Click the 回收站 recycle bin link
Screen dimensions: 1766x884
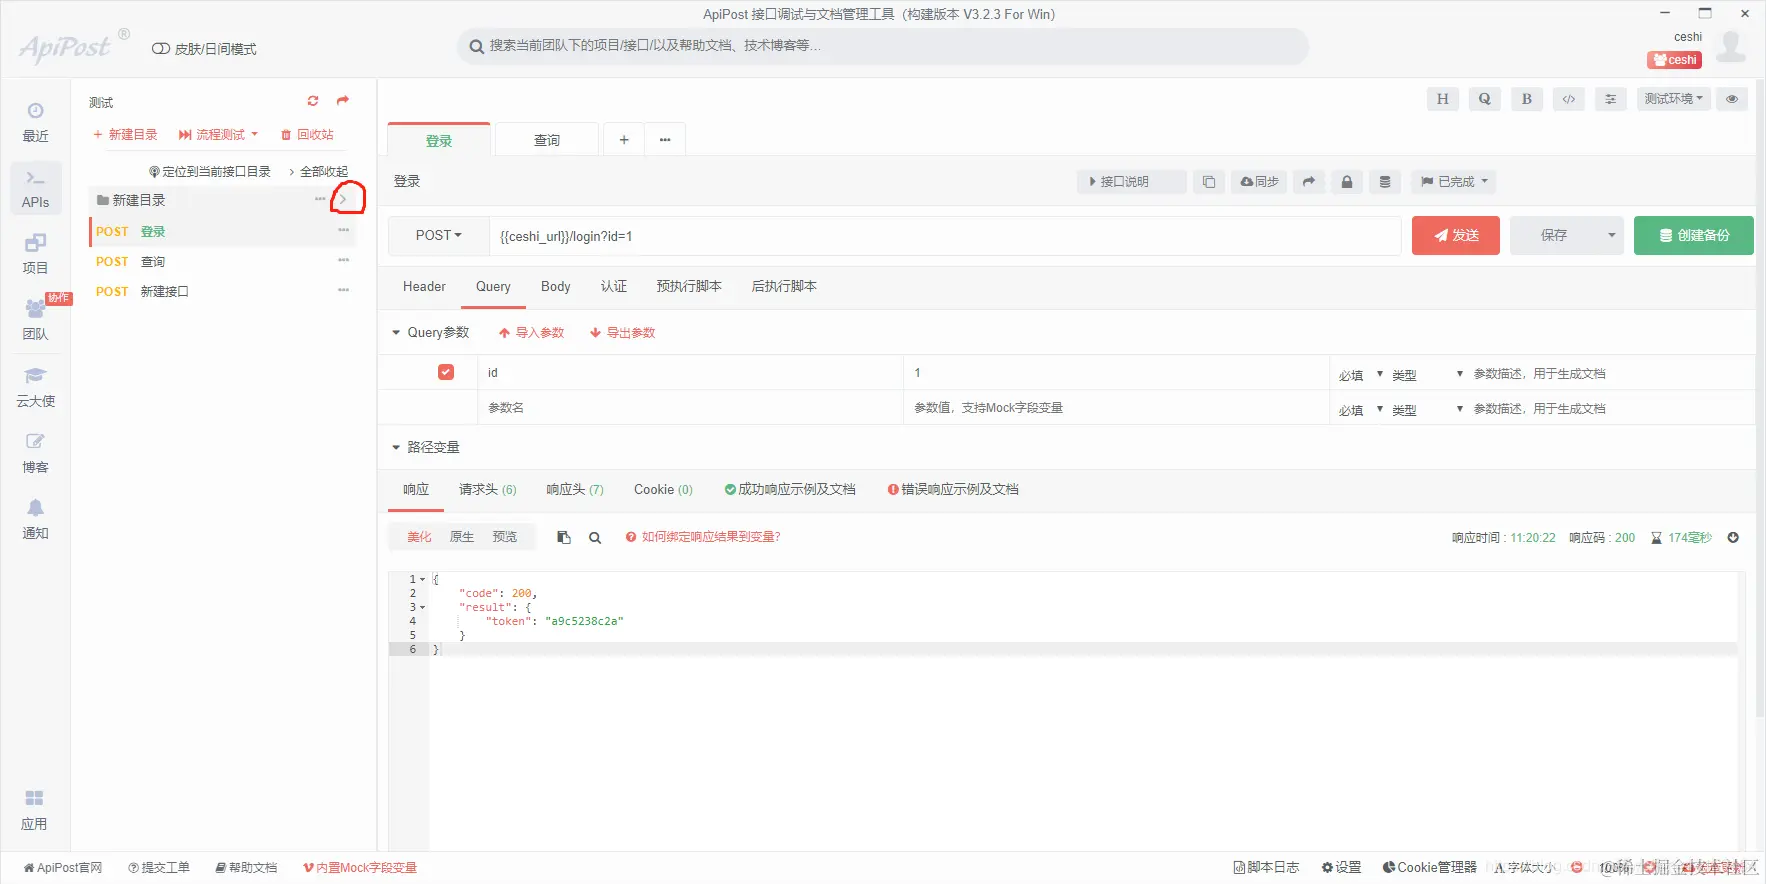(x=307, y=134)
